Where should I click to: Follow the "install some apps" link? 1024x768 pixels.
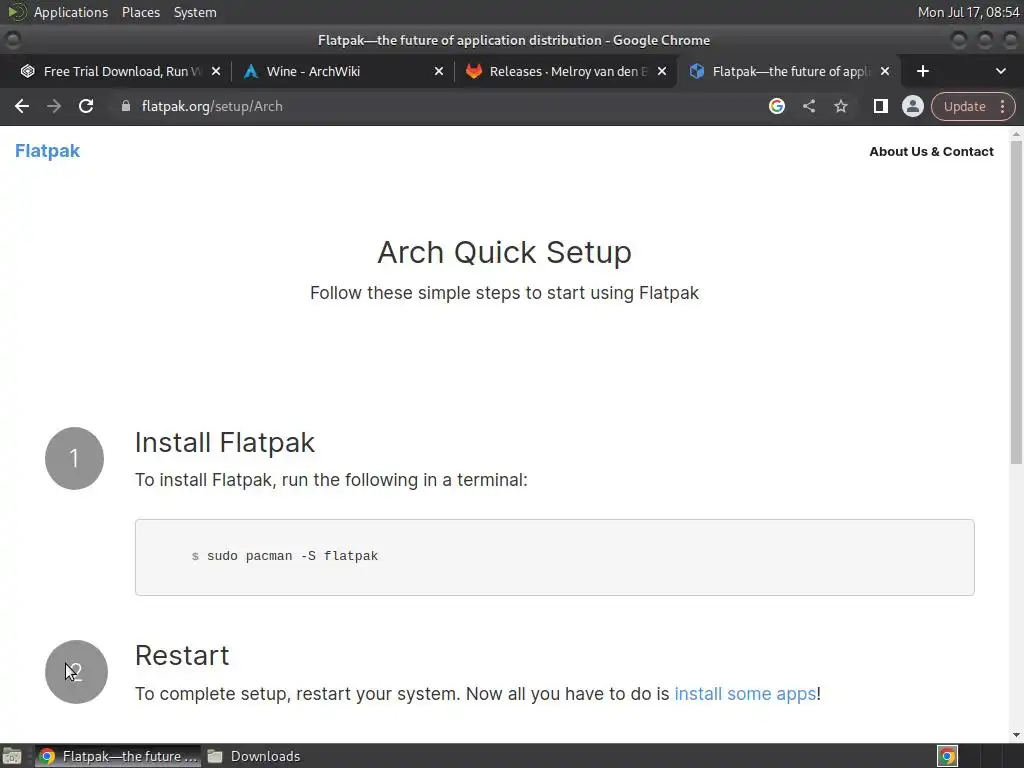[745, 693]
